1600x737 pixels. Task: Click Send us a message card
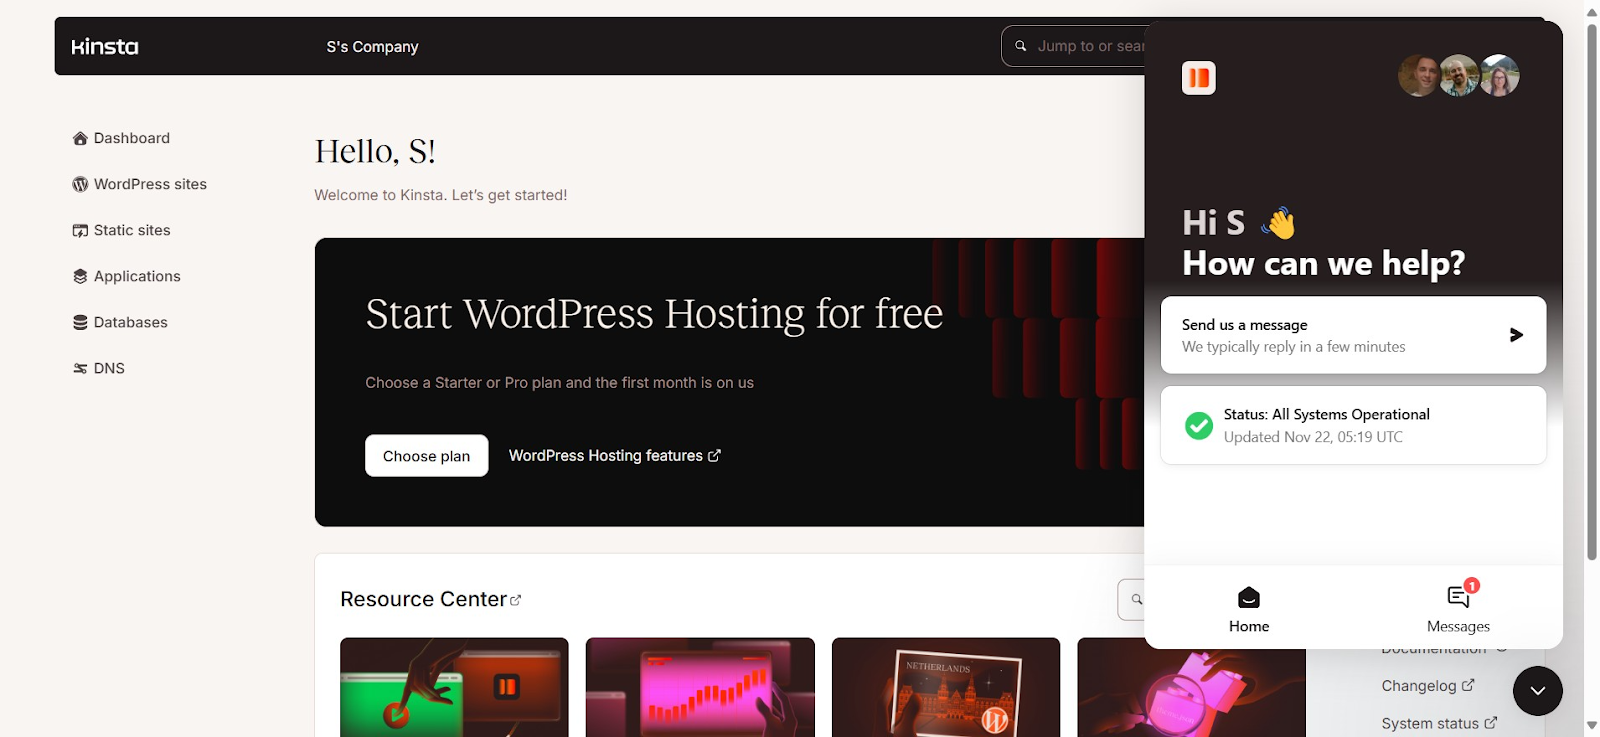tap(1353, 335)
